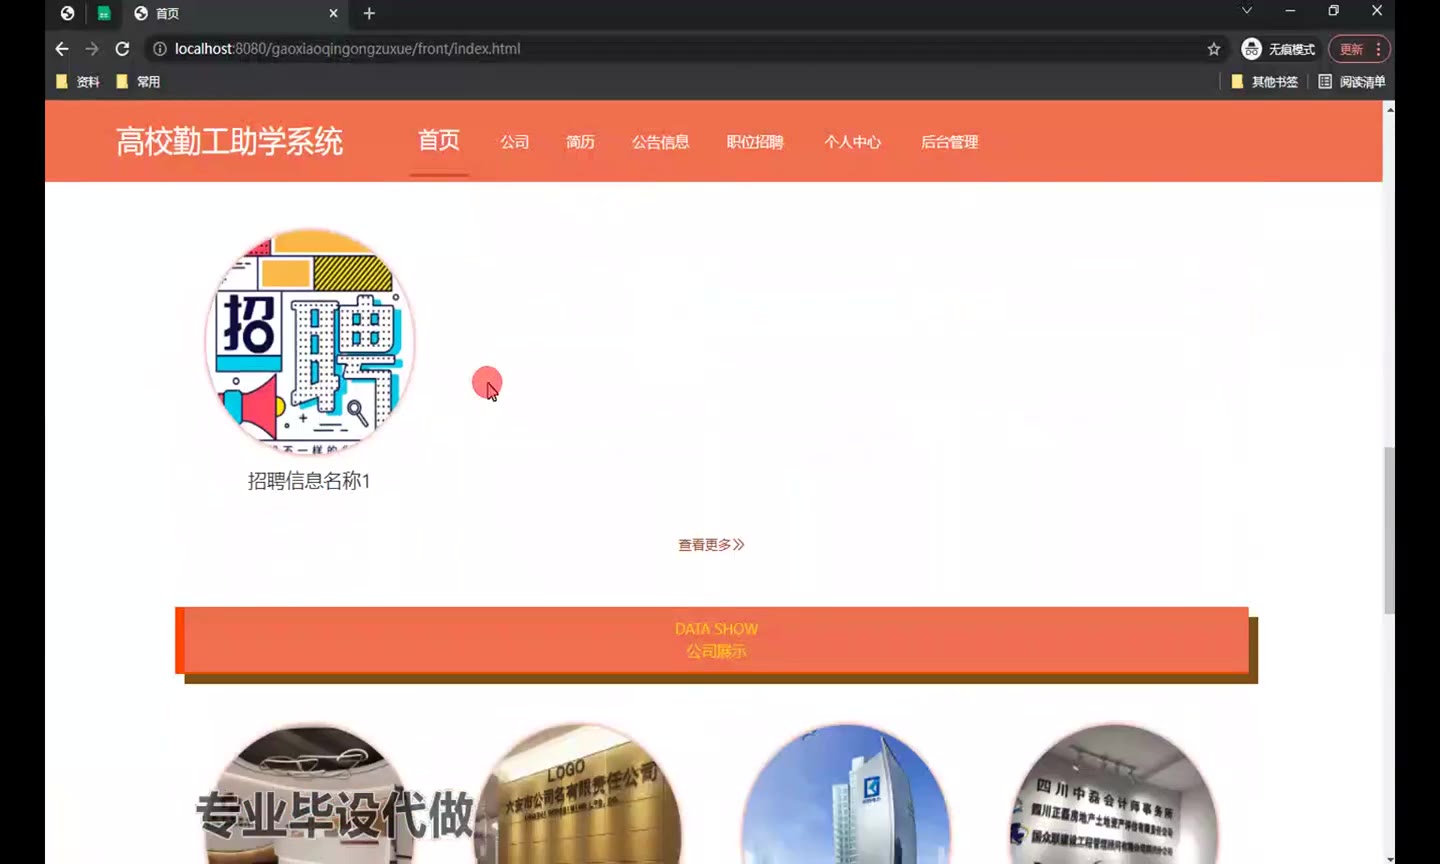Open Chrome menu via three-dot icon

tap(1379, 49)
